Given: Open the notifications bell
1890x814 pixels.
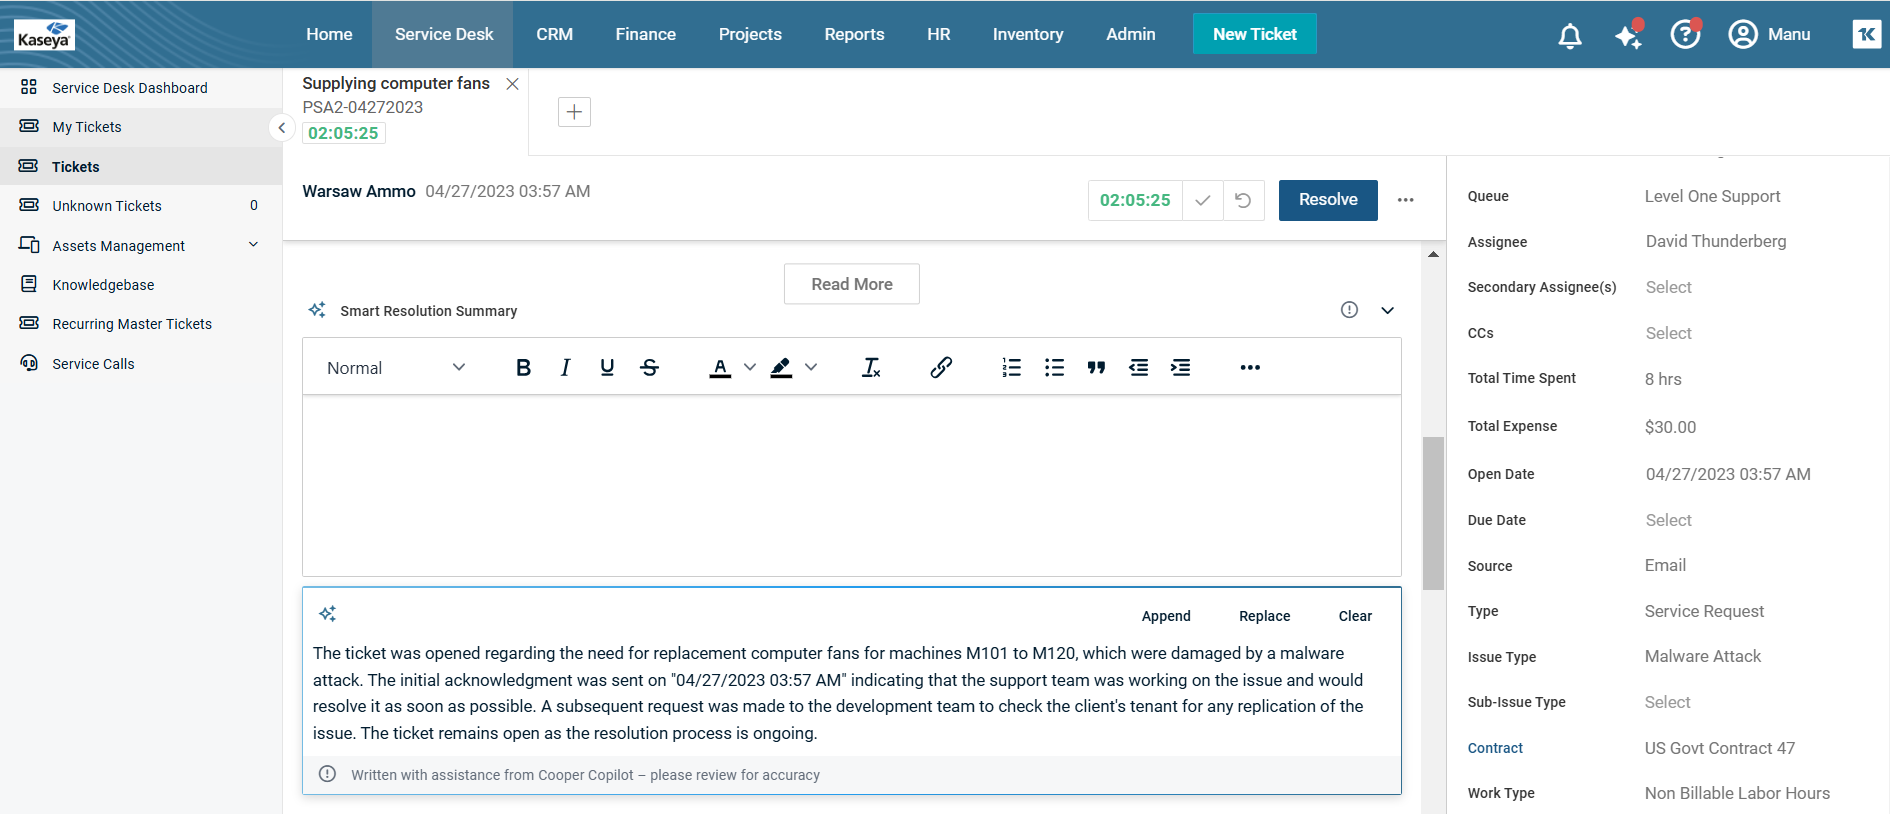Looking at the screenshot, I should coord(1569,36).
